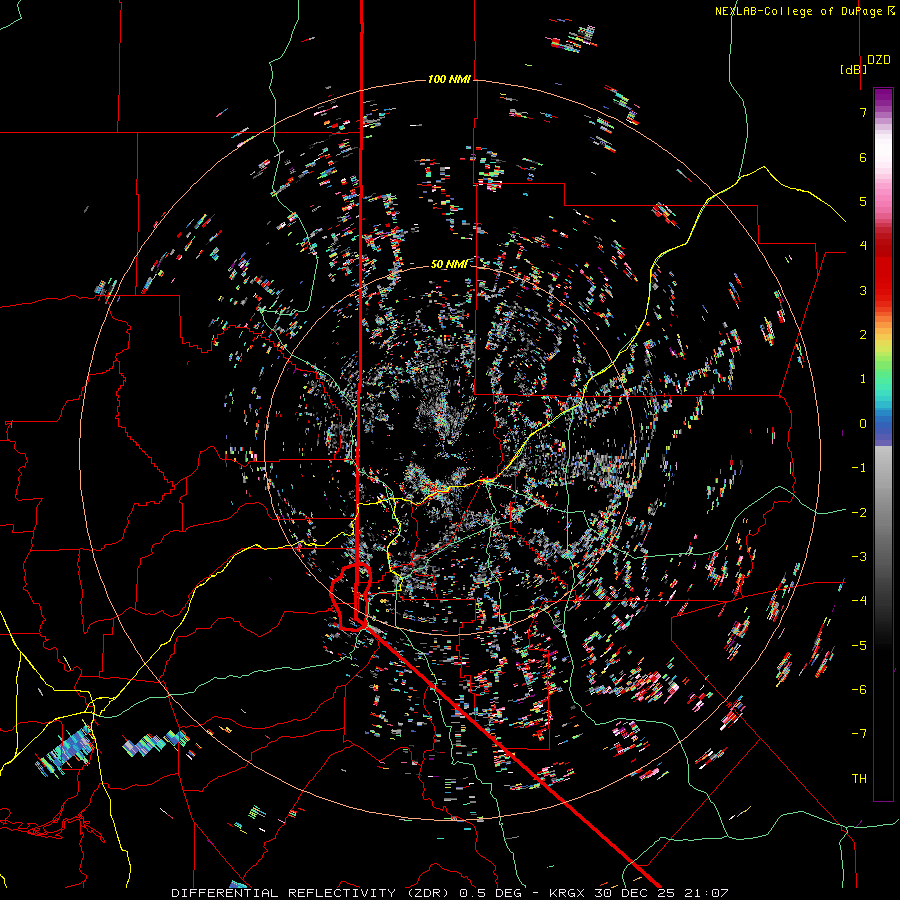The height and width of the screenshot is (900, 900).
Task: Click the 4 value on color scale
Action: coord(863,246)
